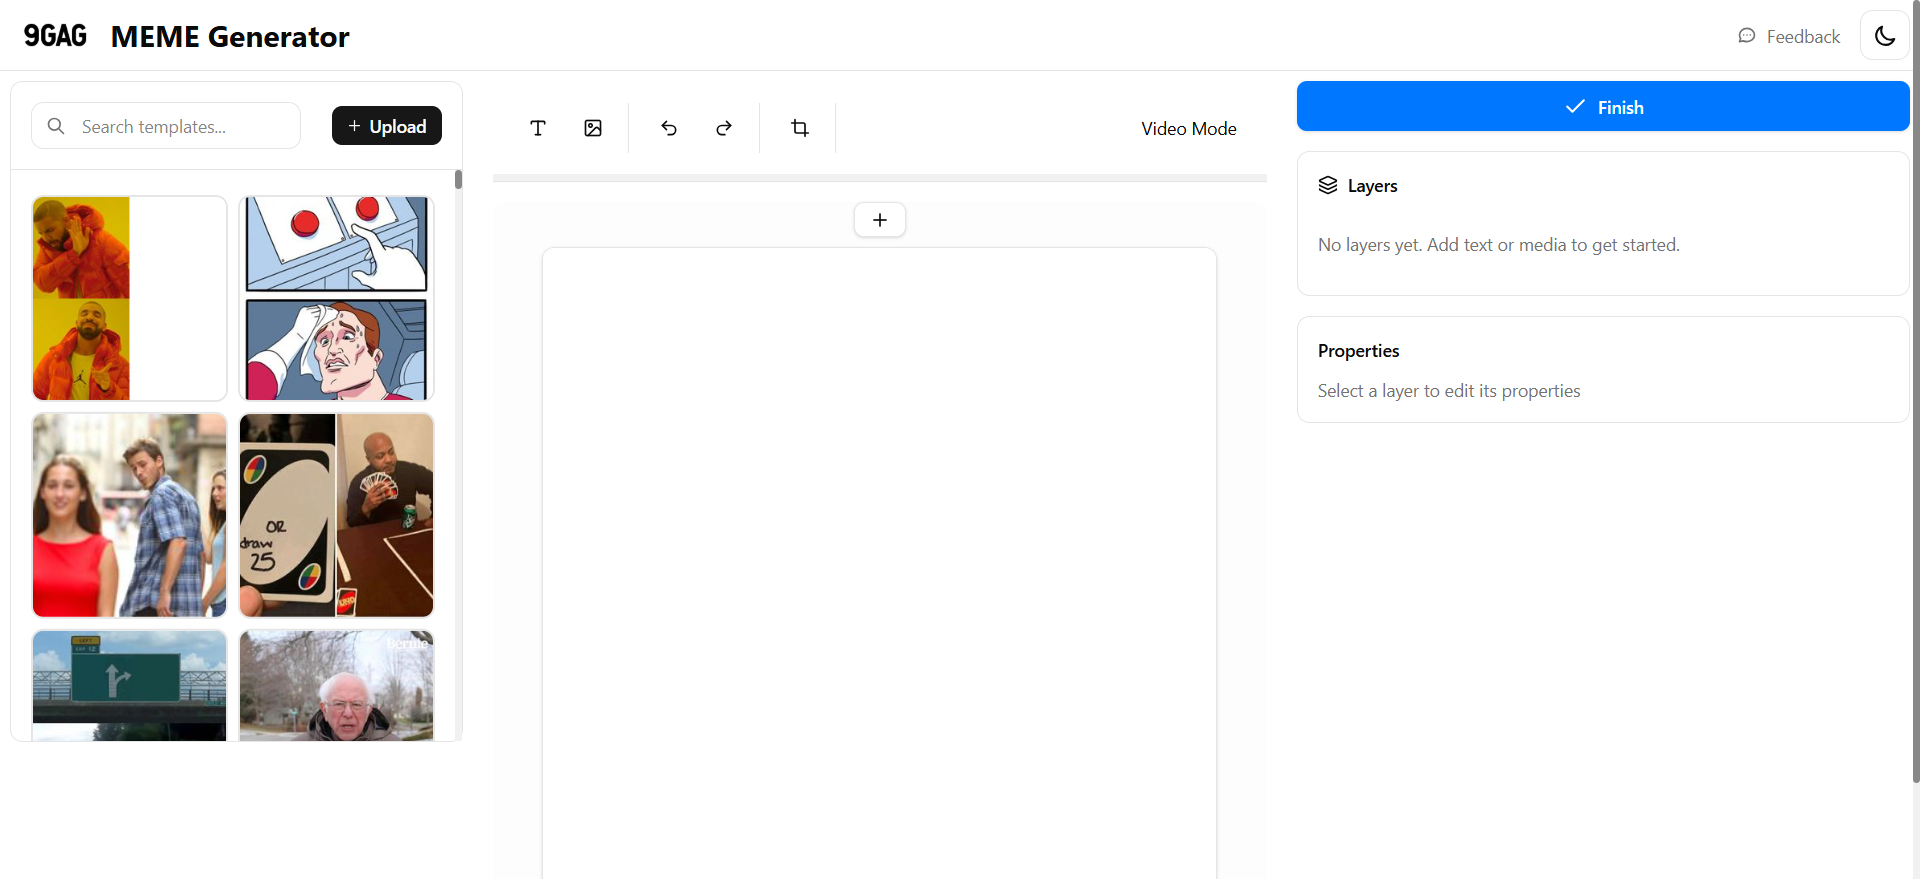Toggle dark mode with moon icon

pos(1885,36)
